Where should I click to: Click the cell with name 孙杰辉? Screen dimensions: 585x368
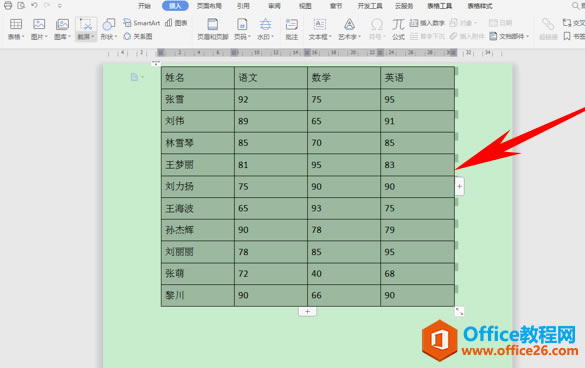click(x=198, y=230)
